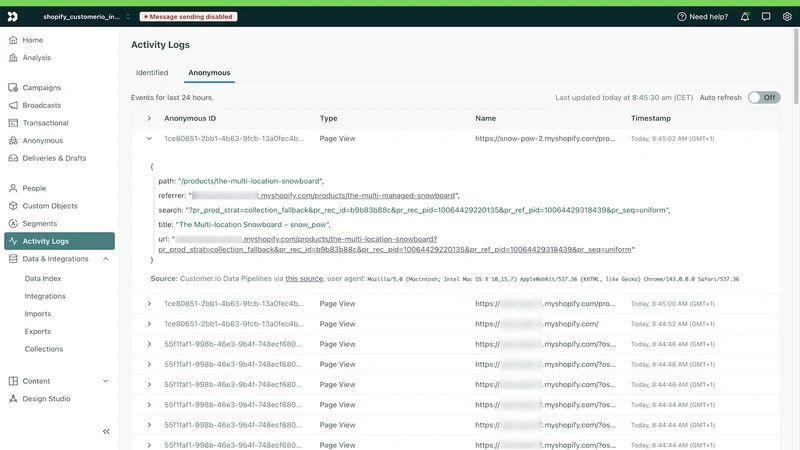Click the Customer.io logo icon

point(13,16)
